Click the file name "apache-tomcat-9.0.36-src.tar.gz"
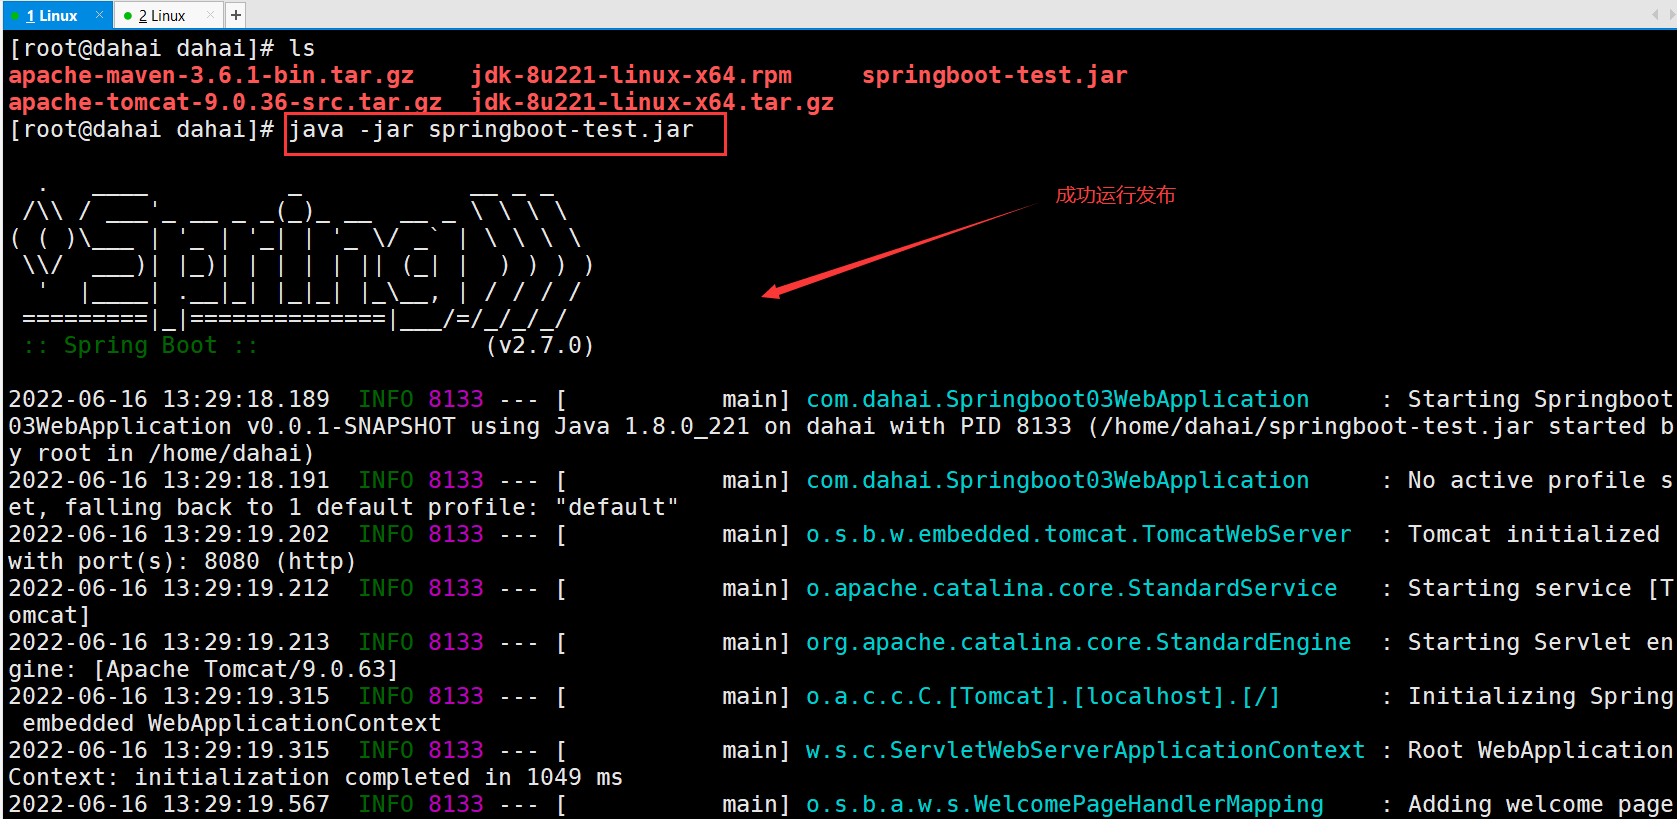 point(225,103)
